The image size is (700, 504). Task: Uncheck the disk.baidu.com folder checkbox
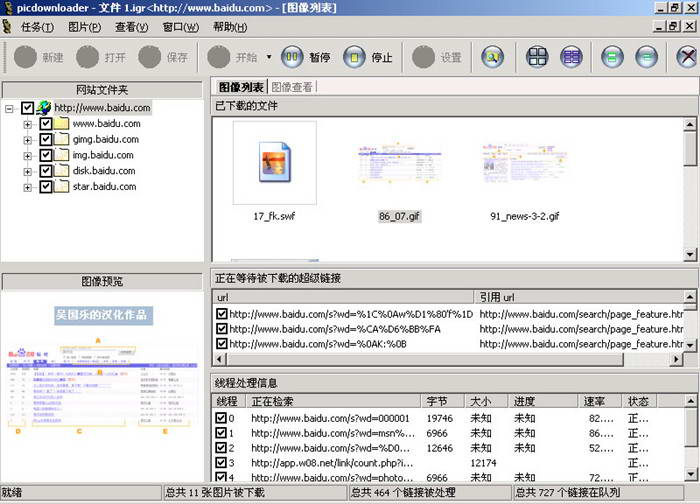tap(46, 171)
